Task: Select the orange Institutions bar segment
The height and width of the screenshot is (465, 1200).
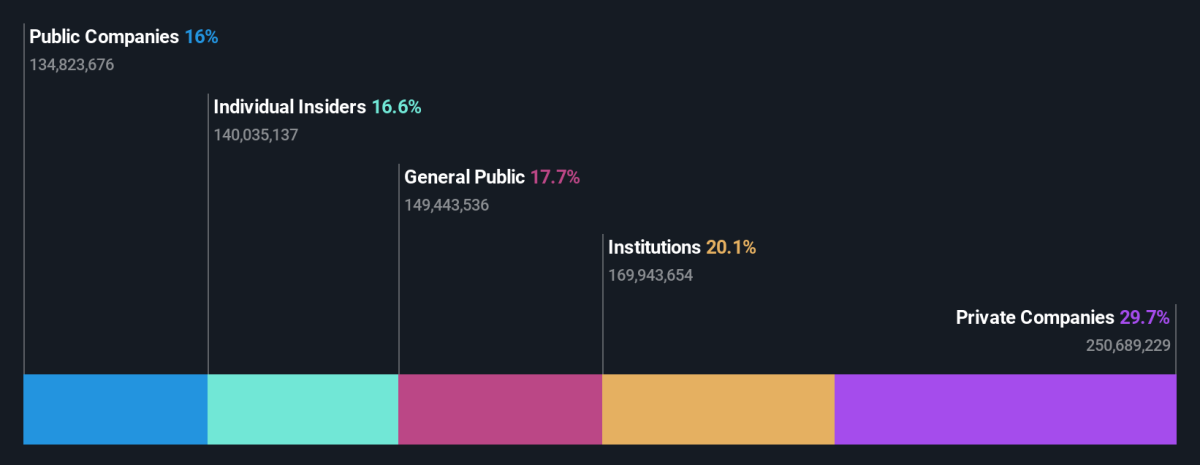Action: [x=718, y=409]
